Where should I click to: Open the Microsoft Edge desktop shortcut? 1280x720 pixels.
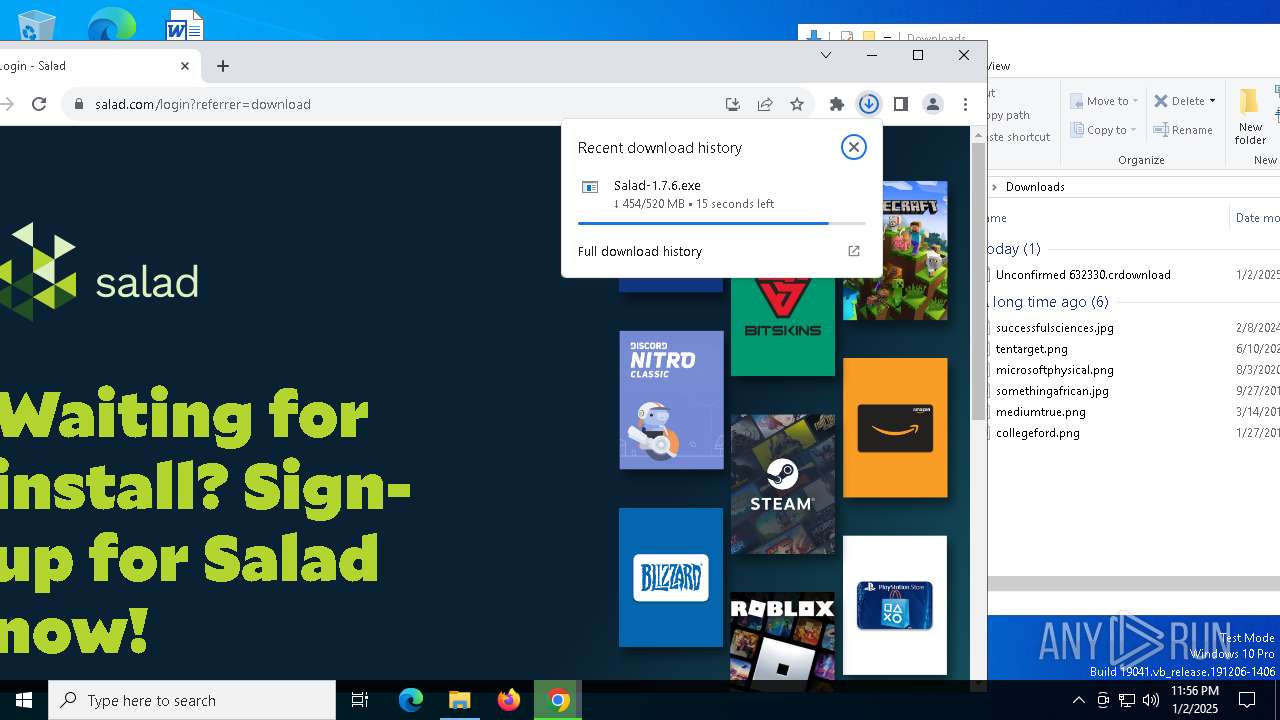click(111, 24)
